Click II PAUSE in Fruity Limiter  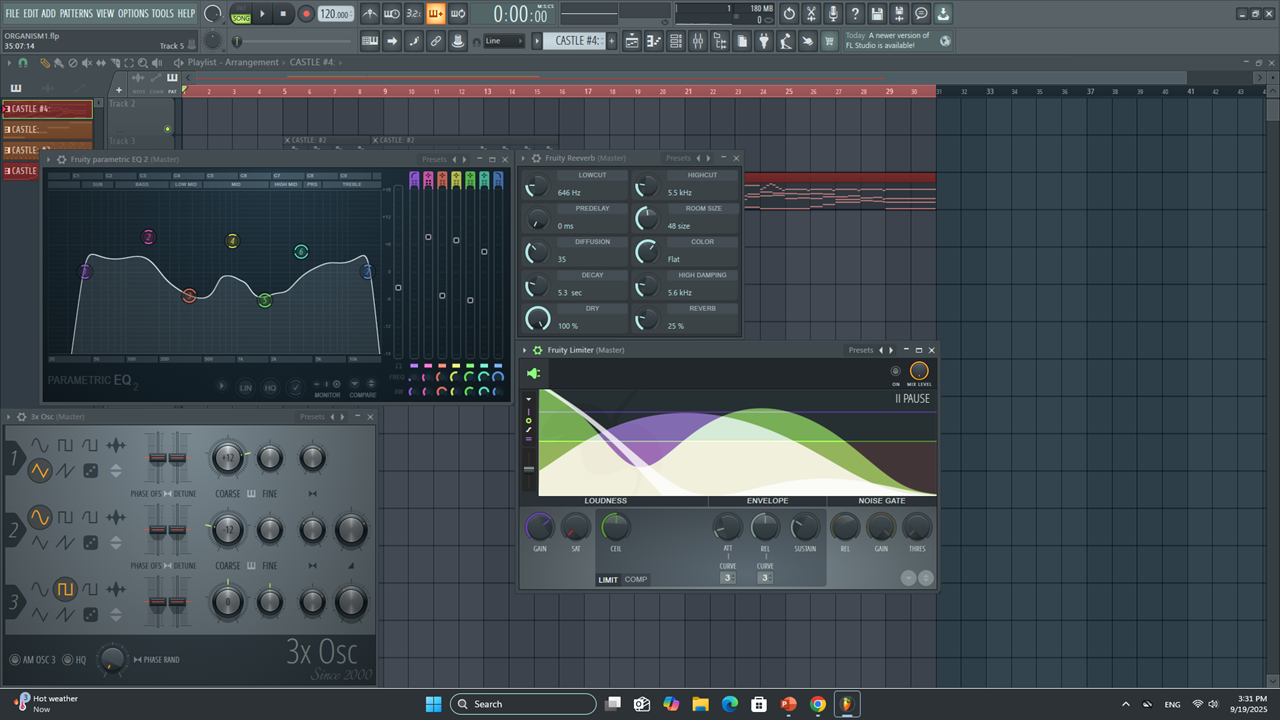click(x=912, y=399)
